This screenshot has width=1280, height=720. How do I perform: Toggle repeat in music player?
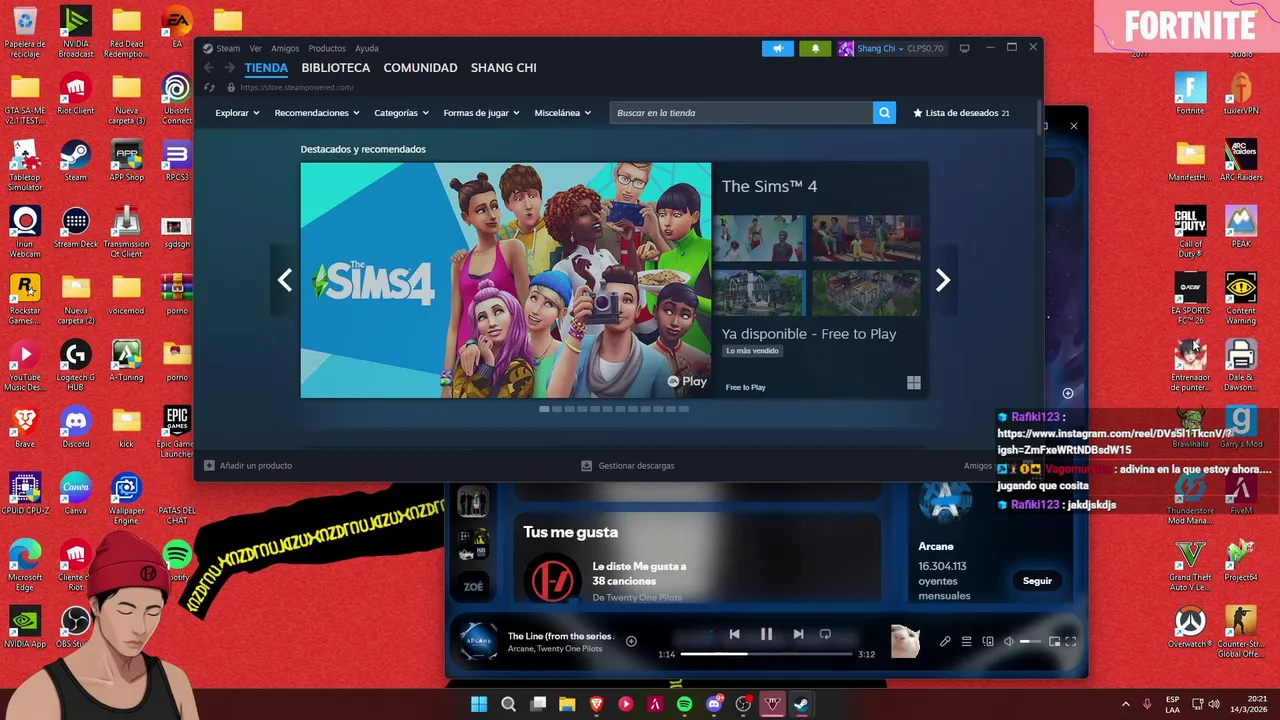[825, 634]
